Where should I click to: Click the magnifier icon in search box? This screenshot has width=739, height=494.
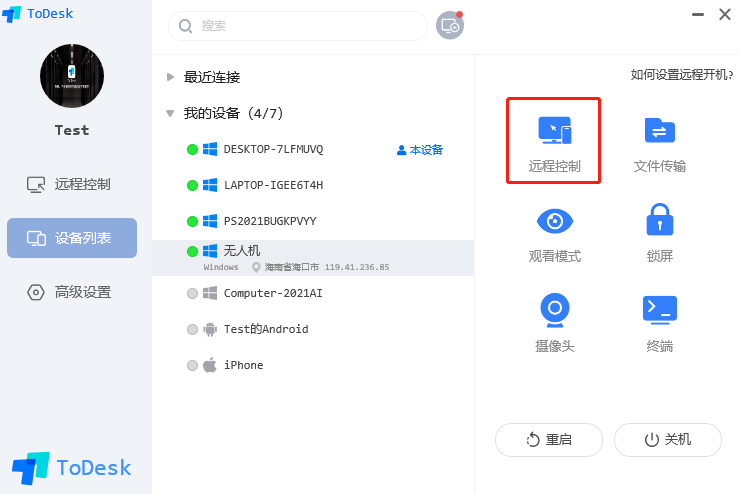(x=185, y=26)
